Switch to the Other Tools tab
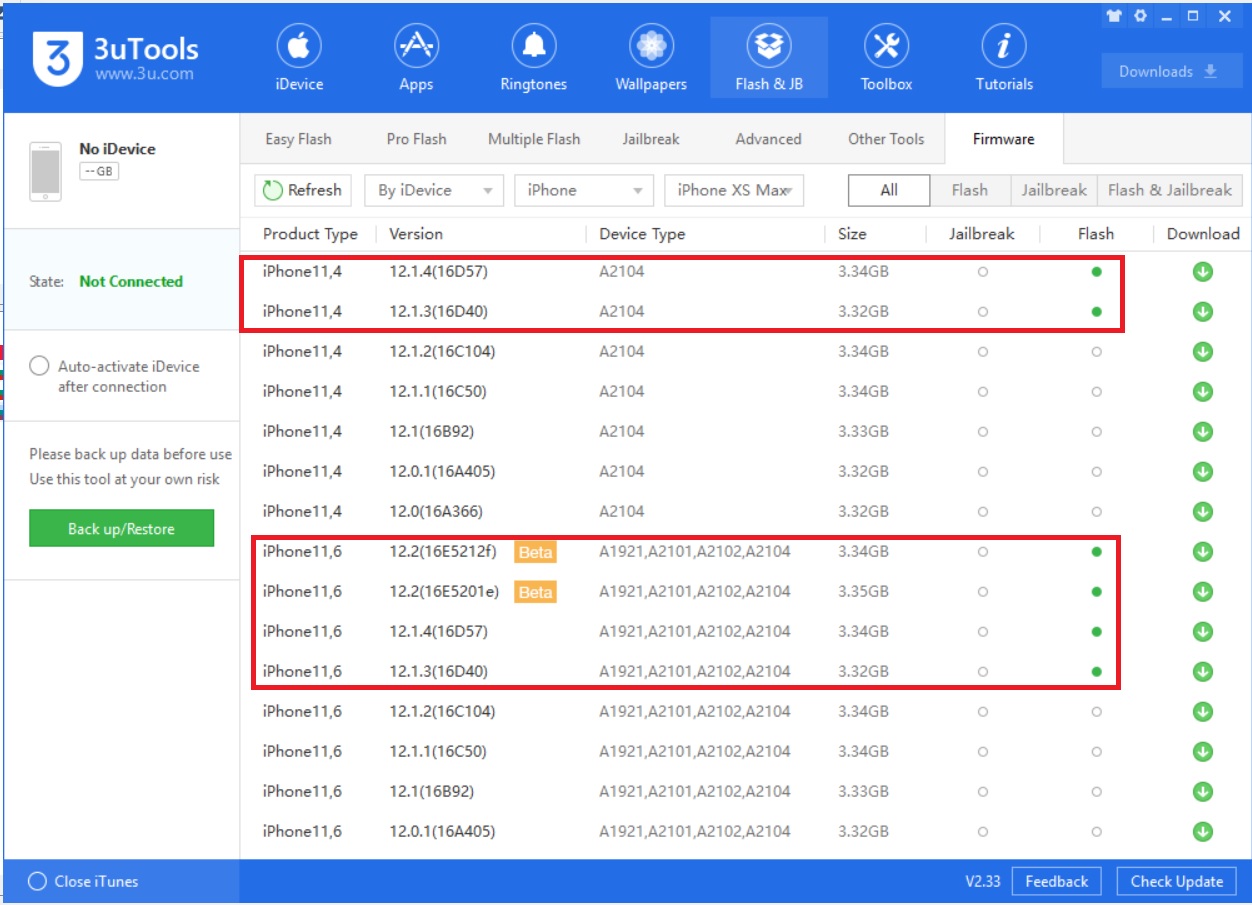The image size is (1252, 905). (886, 139)
